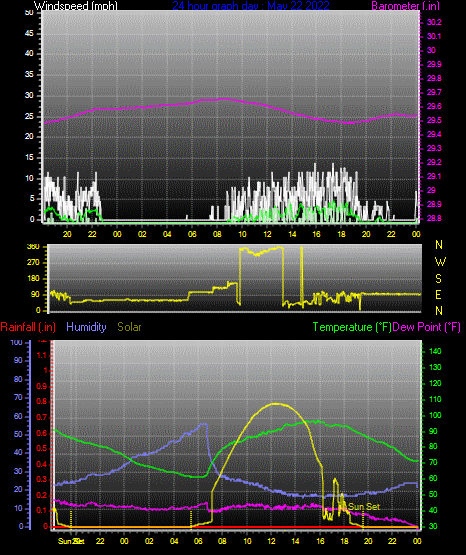
Task: Click the "Sun Set" marker label
Action: coord(364,507)
